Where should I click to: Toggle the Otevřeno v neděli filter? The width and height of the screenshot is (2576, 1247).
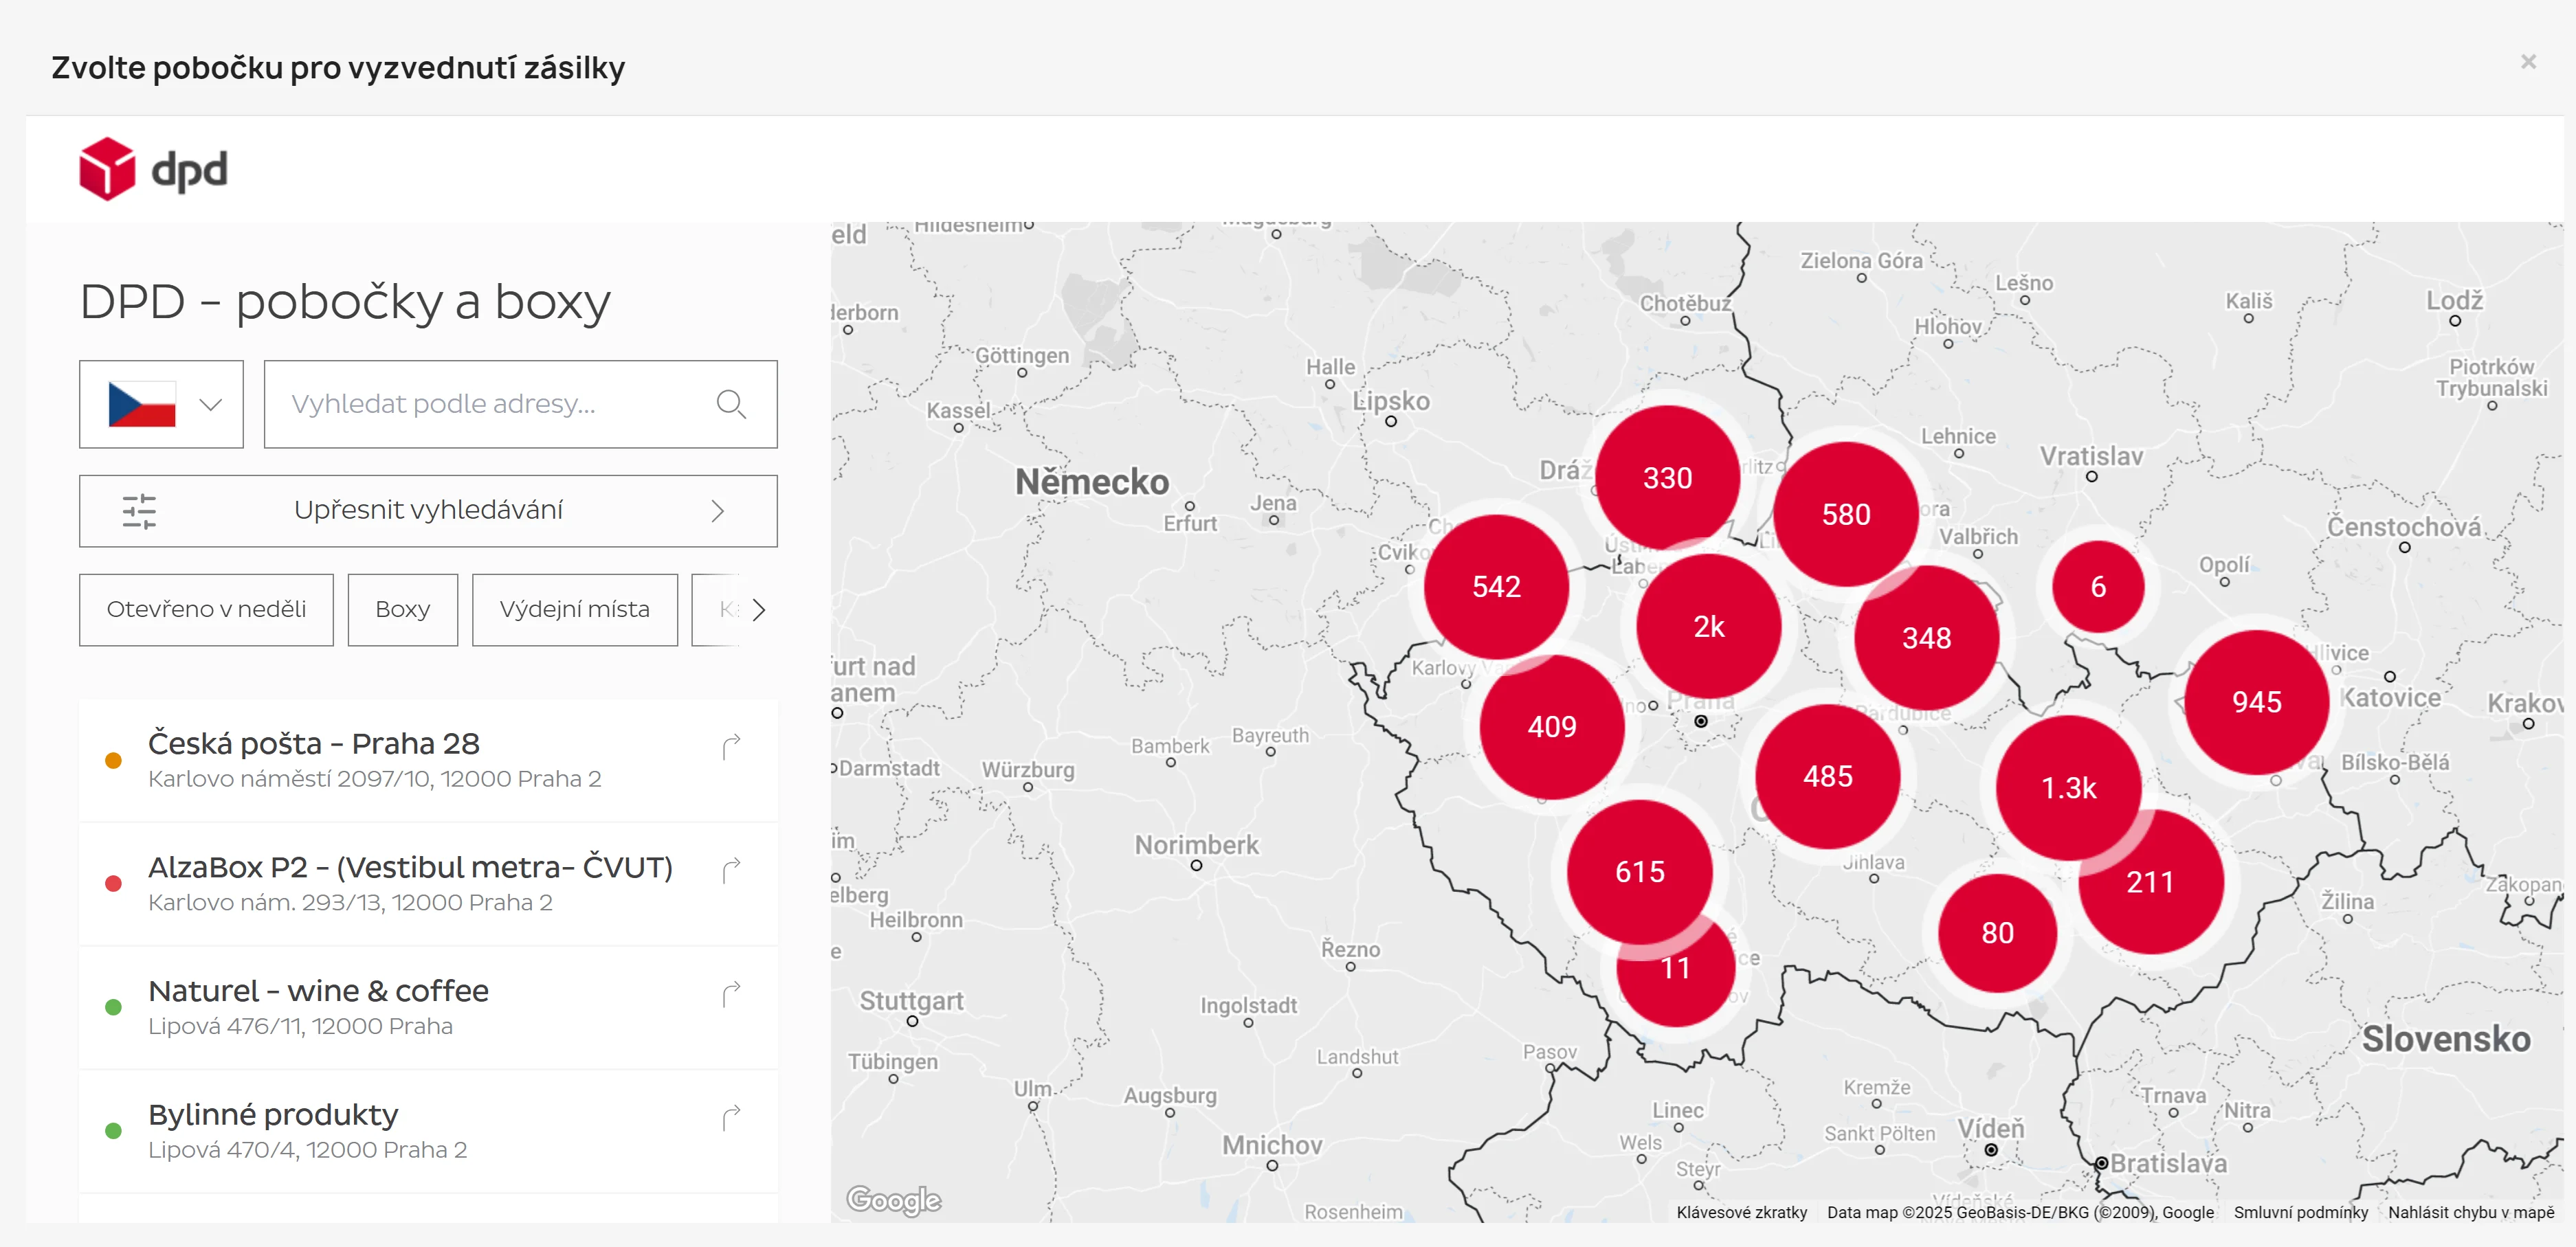coord(206,609)
